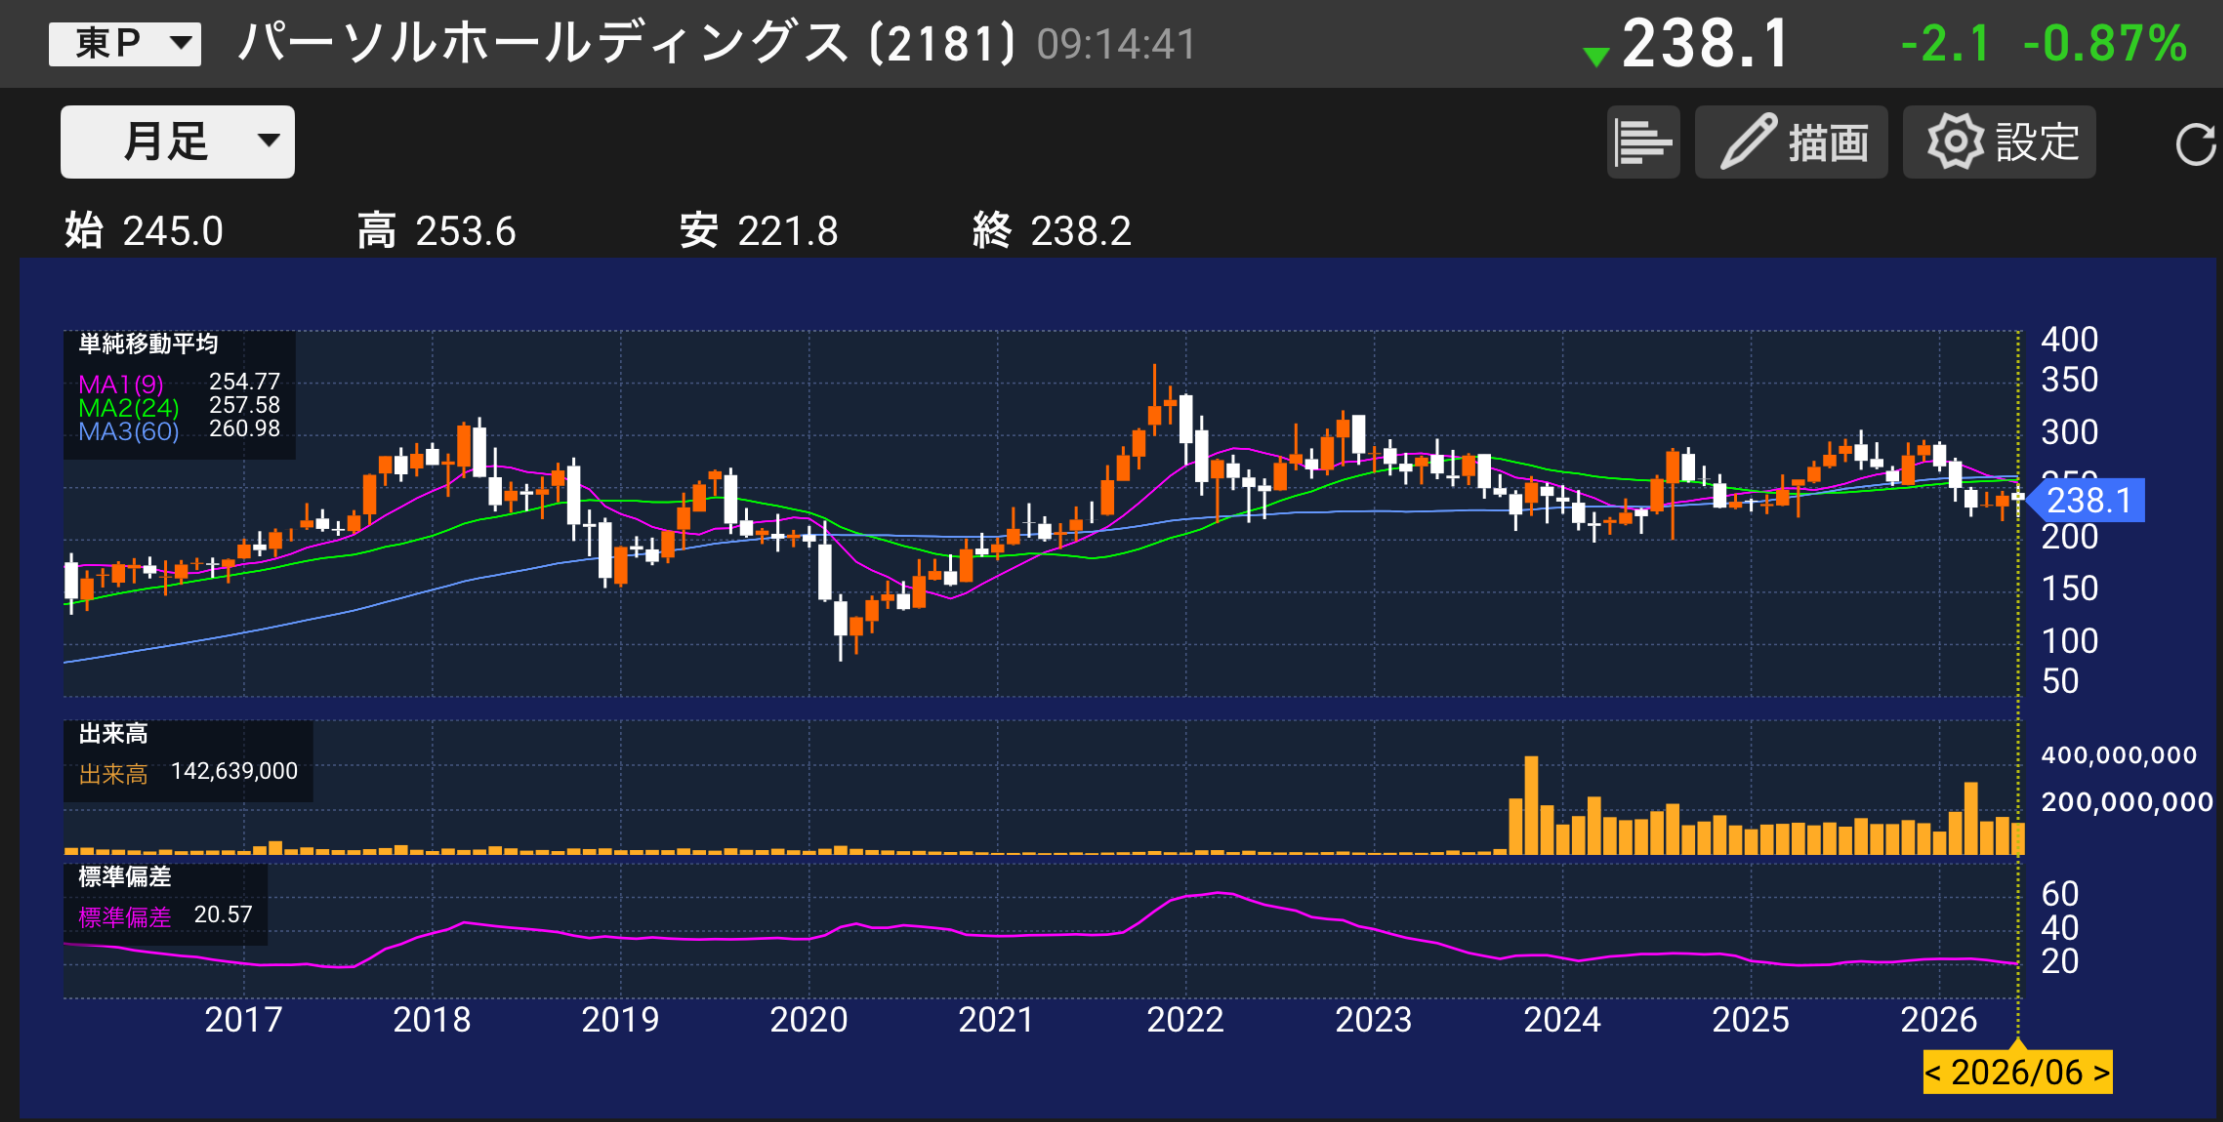Click the refresh chart icon

pos(2195,144)
